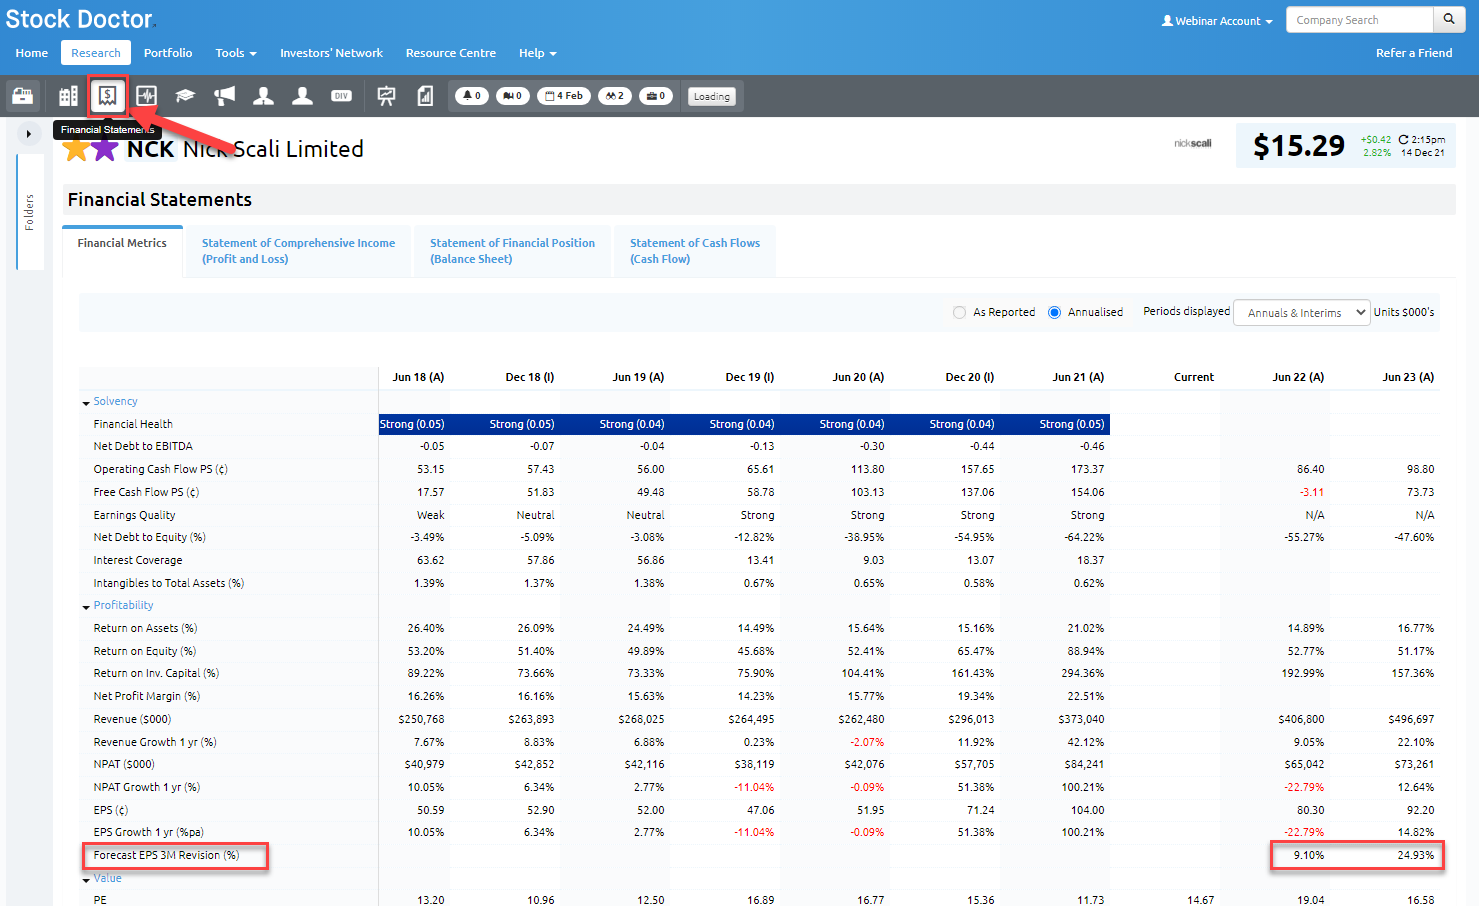Open Investors' Network menu

[x=331, y=53]
